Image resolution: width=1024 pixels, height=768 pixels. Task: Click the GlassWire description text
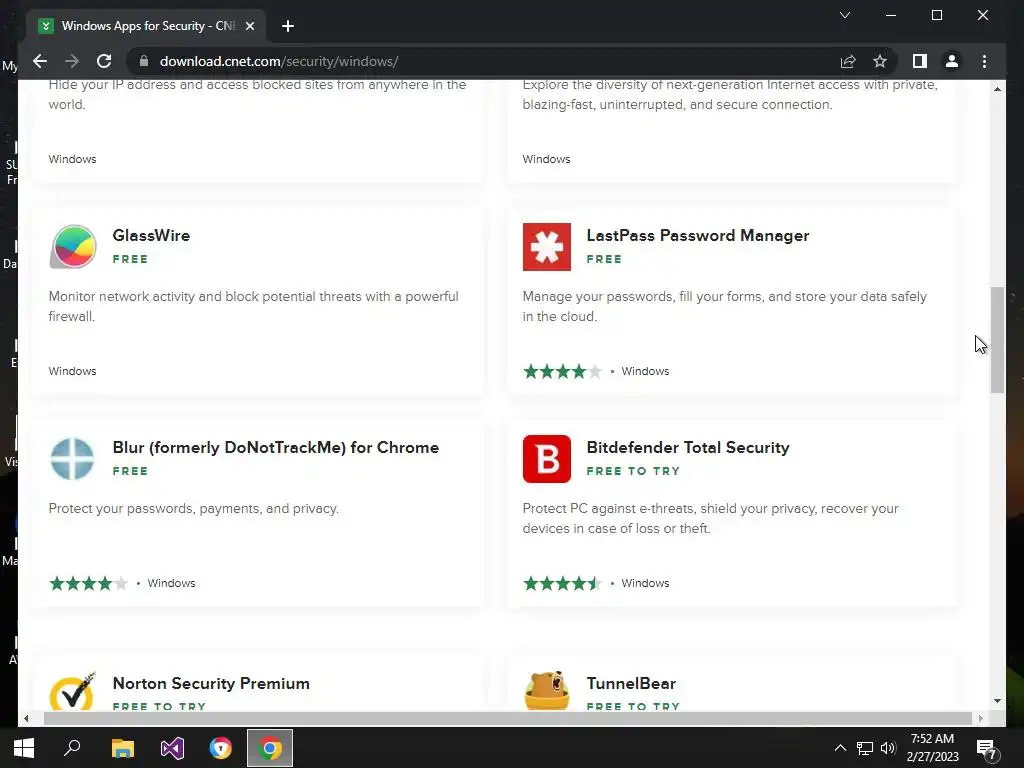coord(253,306)
